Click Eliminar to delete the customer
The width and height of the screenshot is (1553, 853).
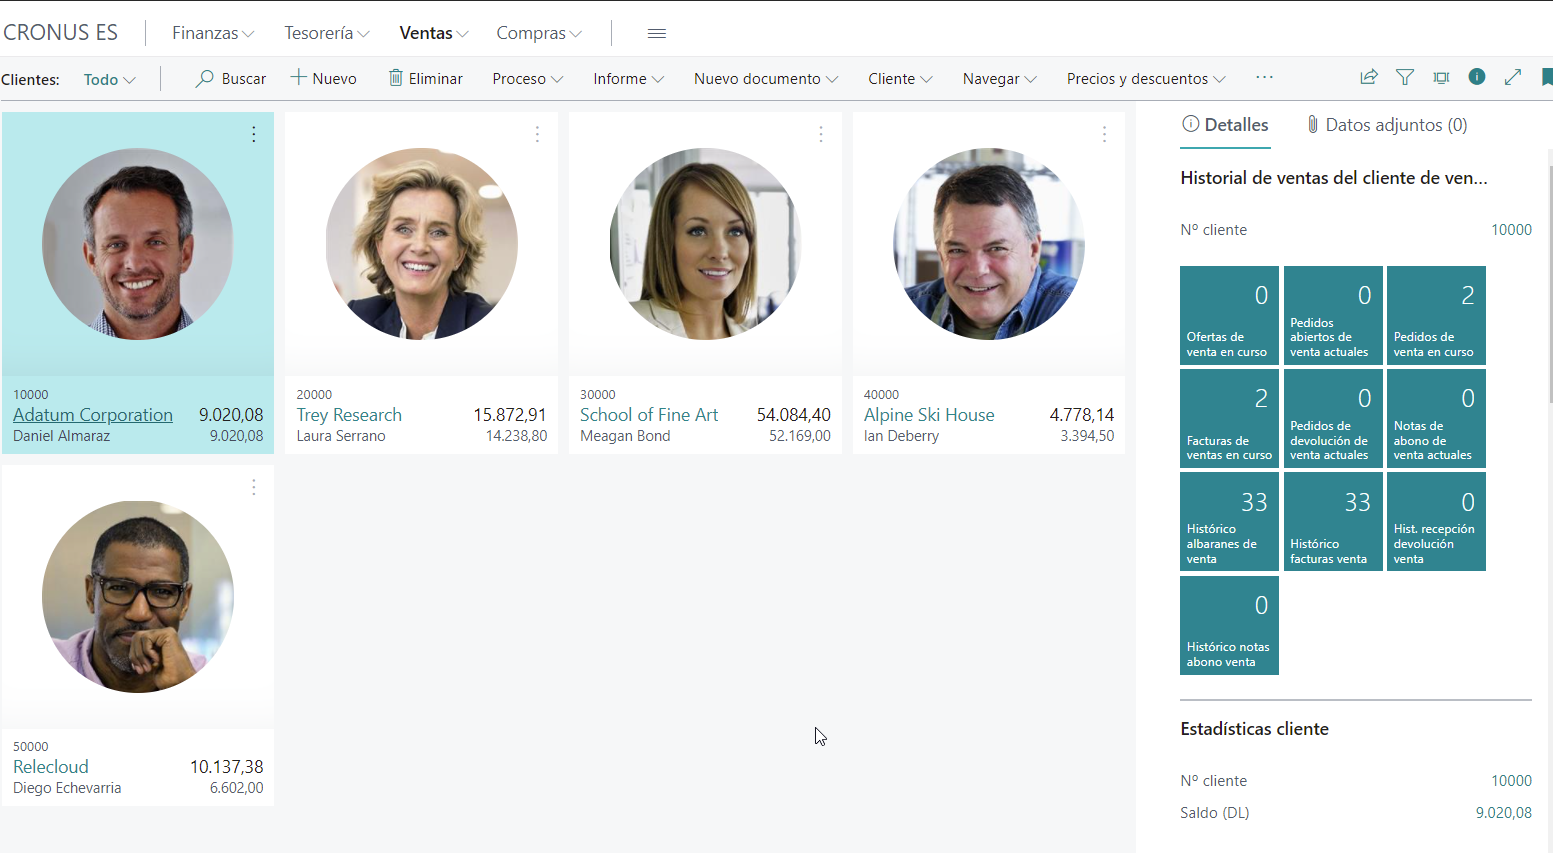(426, 78)
